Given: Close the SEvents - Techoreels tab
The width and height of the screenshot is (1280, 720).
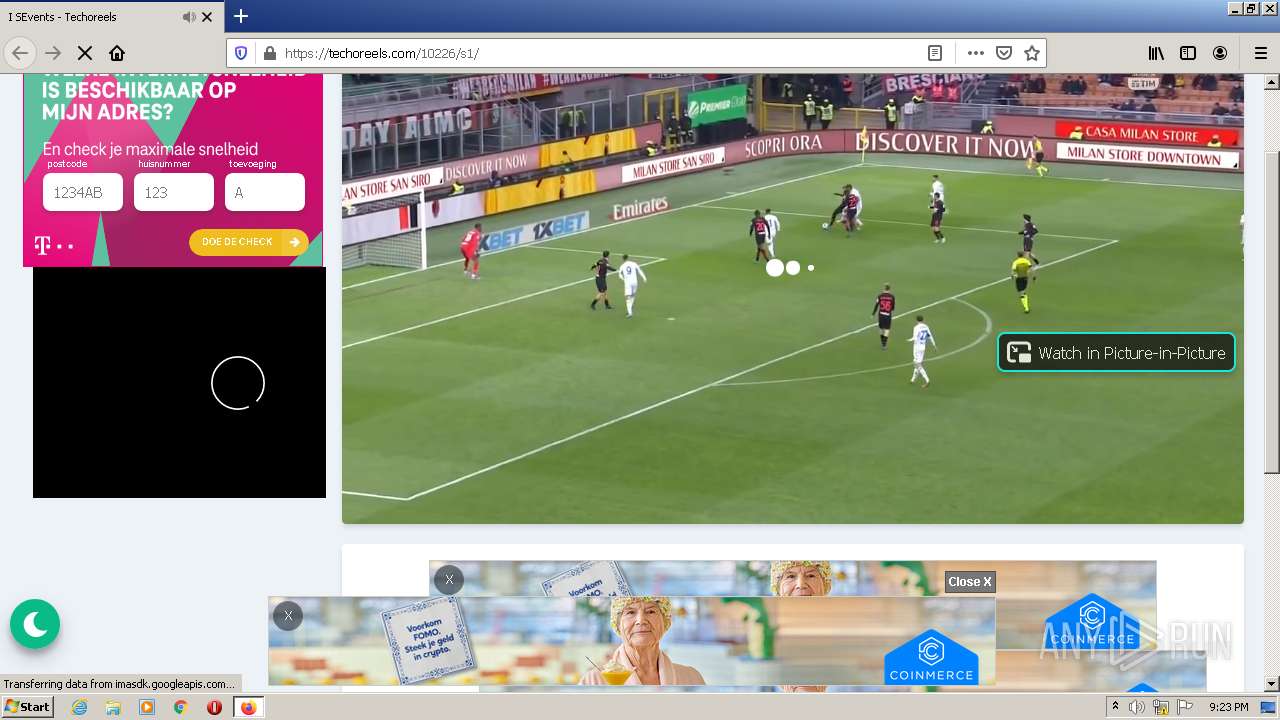Looking at the screenshot, I should 207,17.
